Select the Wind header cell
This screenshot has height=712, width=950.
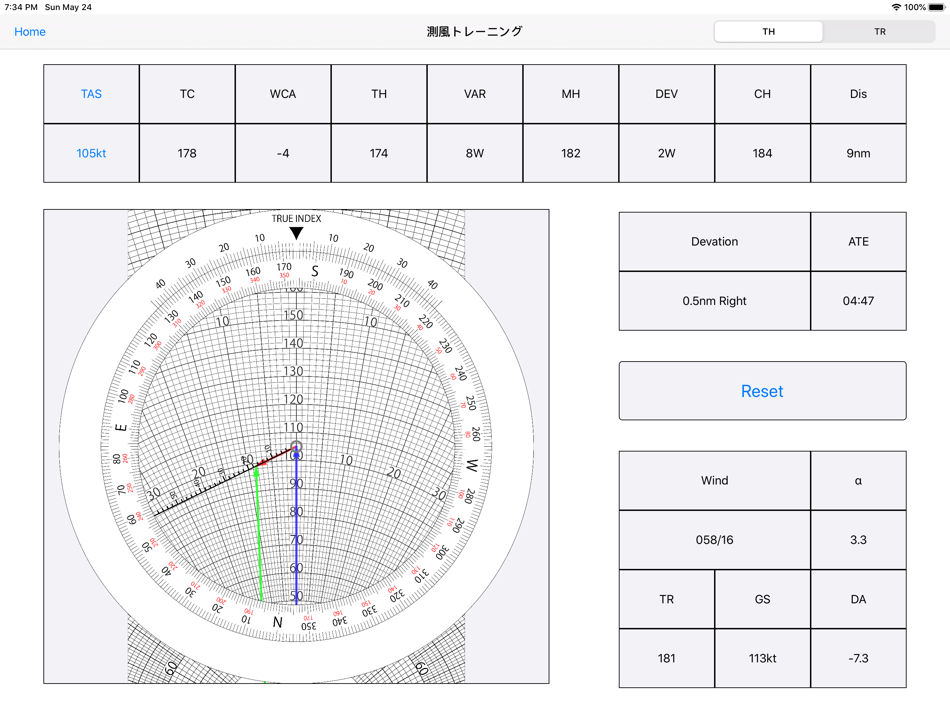[714, 480]
